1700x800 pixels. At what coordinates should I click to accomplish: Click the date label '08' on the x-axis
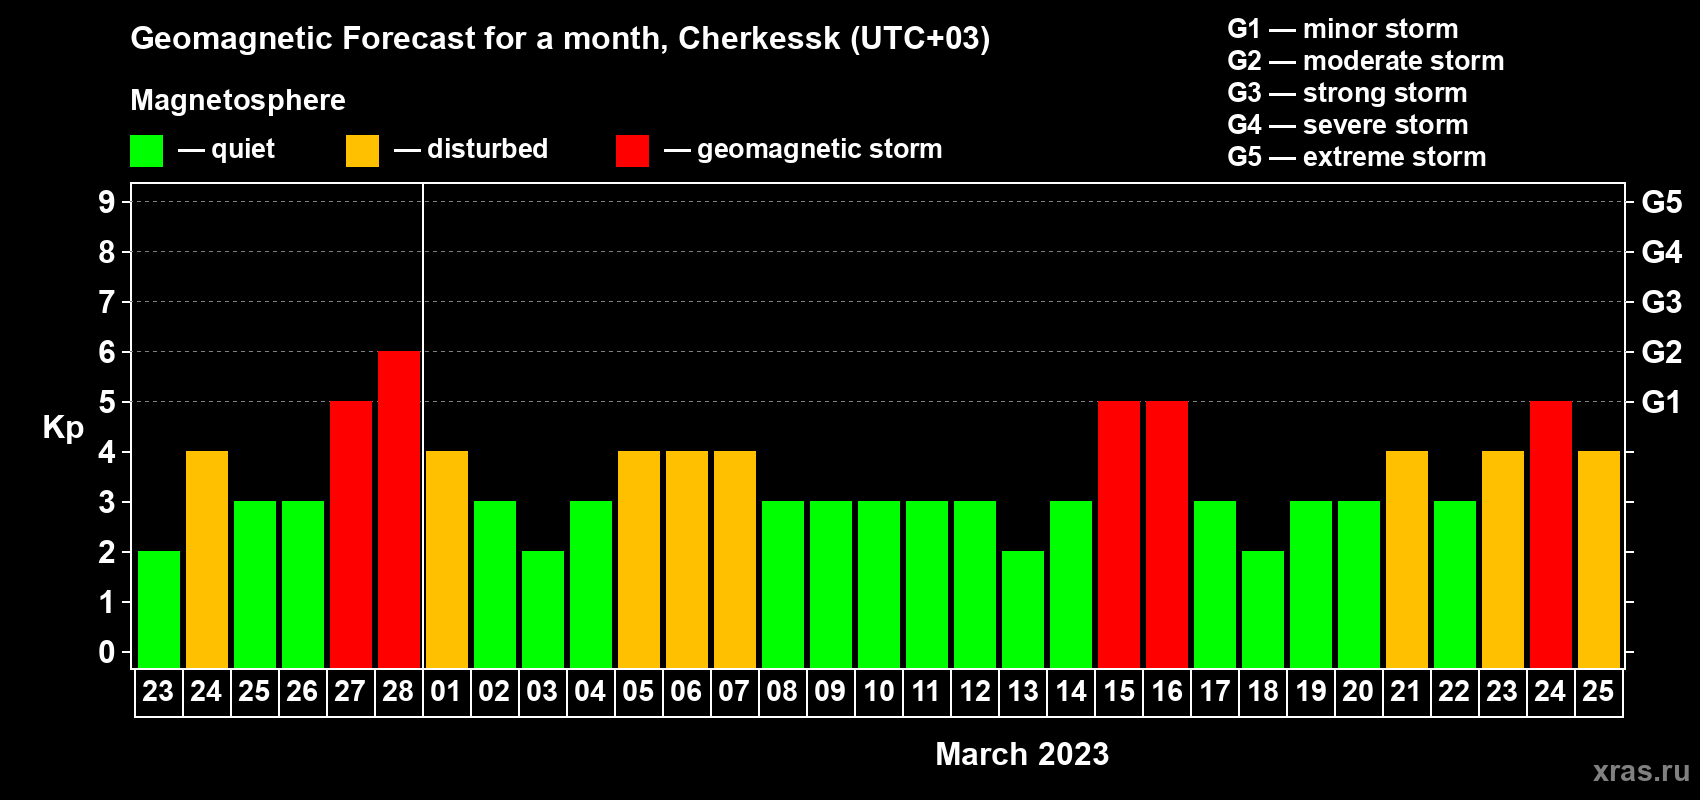coord(782,692)
